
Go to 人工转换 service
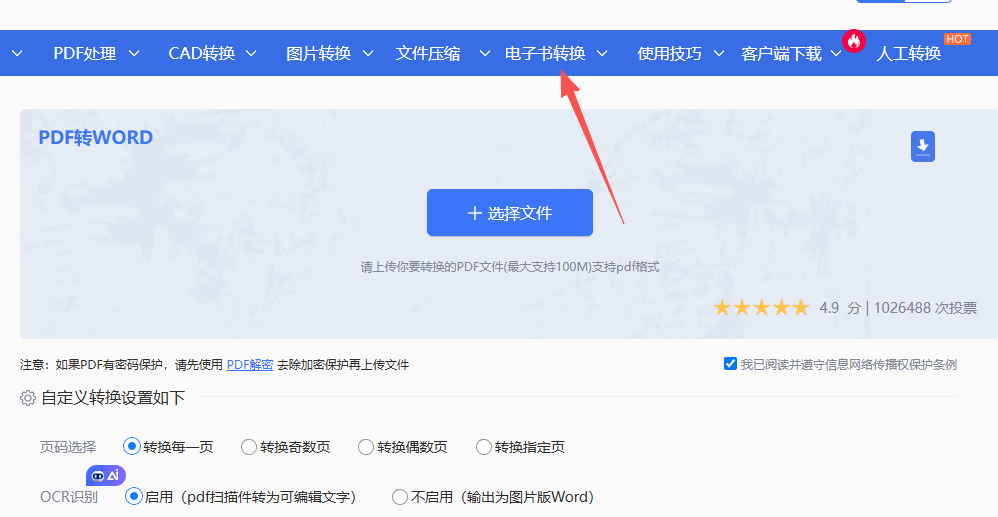908,53
